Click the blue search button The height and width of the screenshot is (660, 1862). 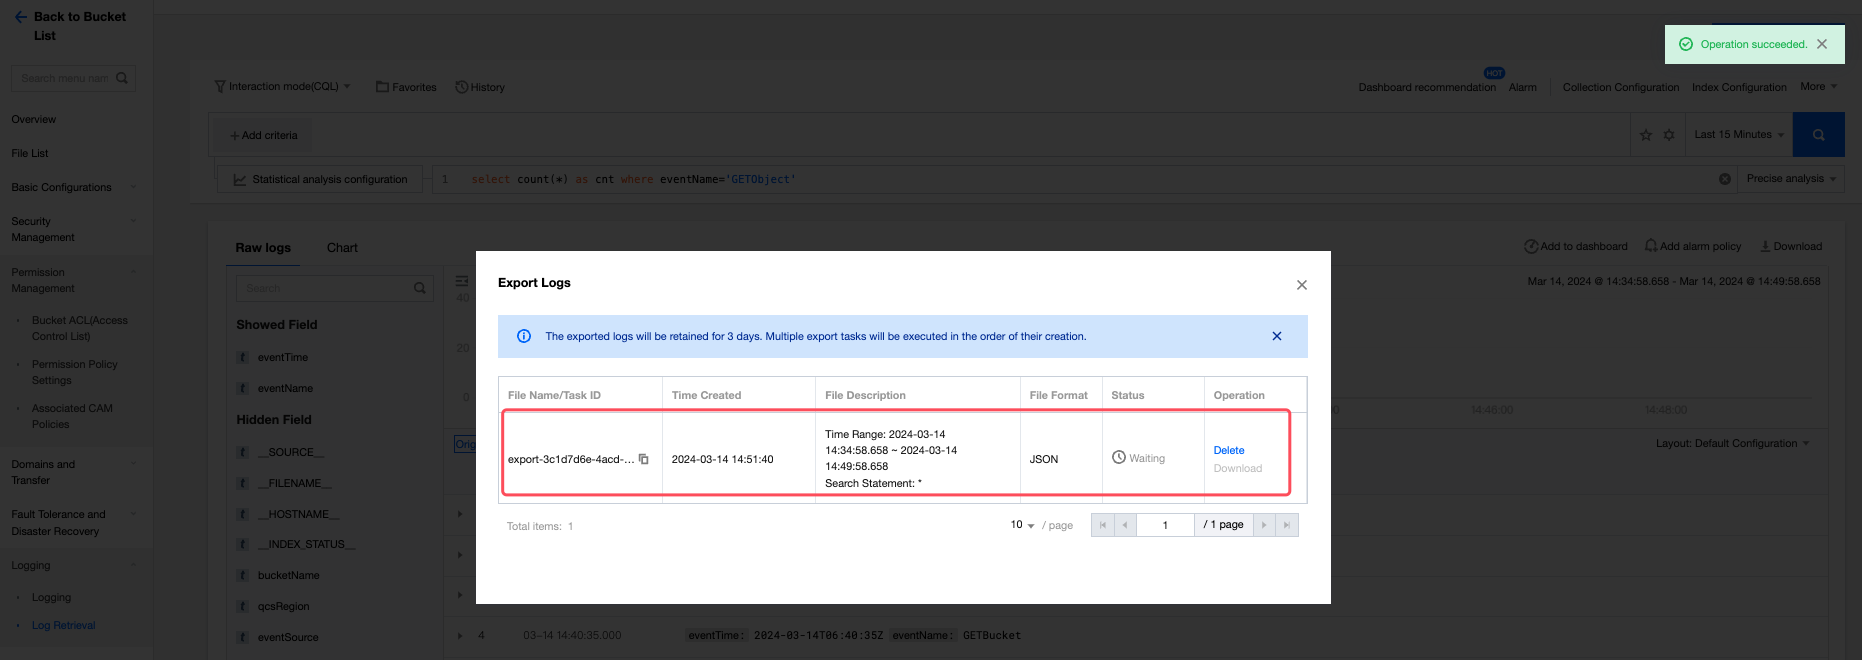click(x=1818, y=135)
